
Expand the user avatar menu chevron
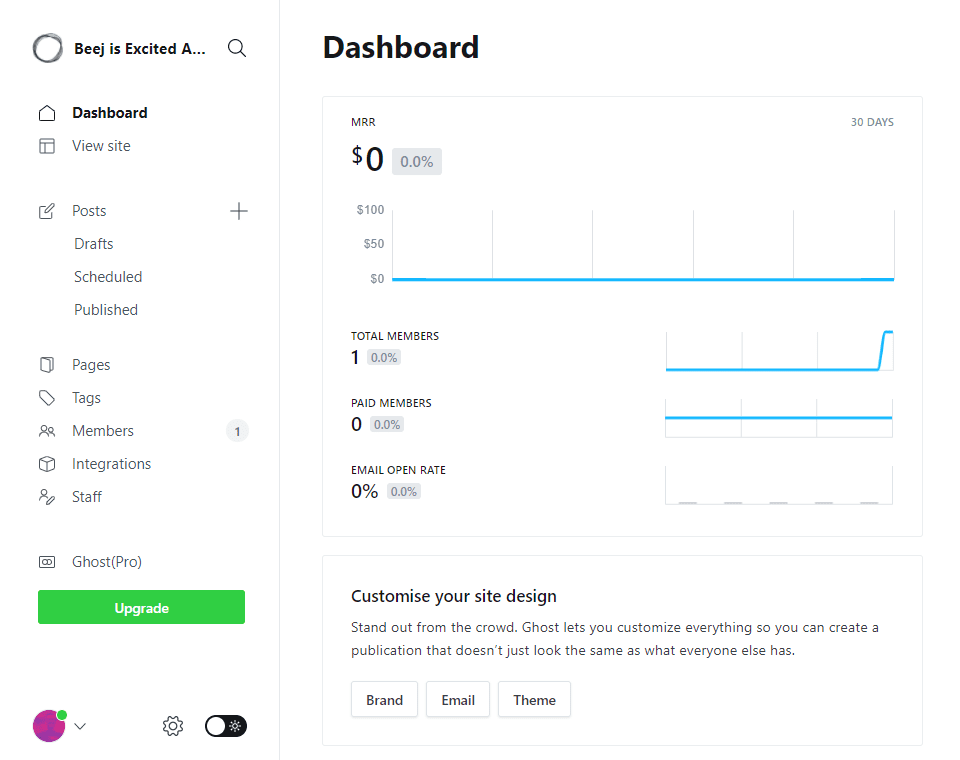[80, 726]
